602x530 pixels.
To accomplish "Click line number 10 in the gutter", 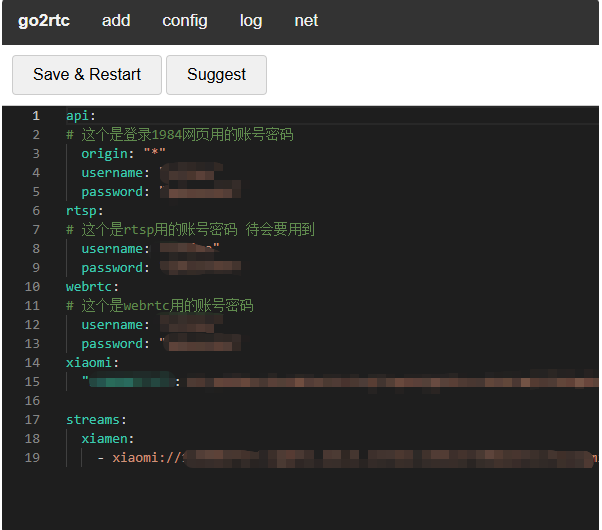I will coord(32,287).
